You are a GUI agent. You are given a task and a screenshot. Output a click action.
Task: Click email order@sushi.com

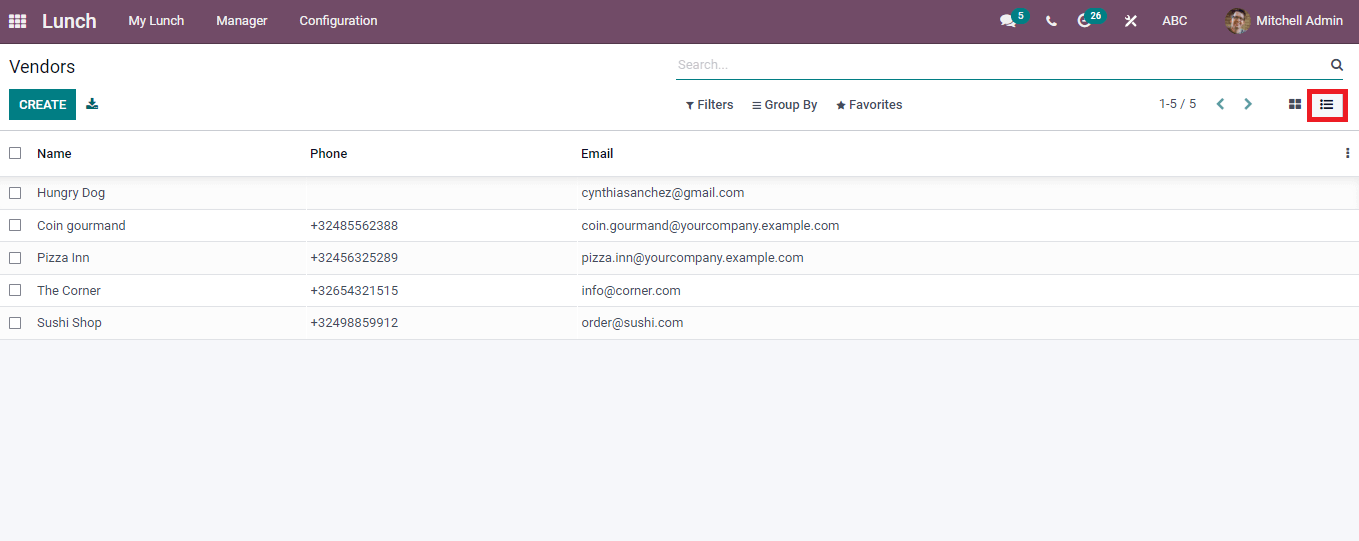click(632, 323)
